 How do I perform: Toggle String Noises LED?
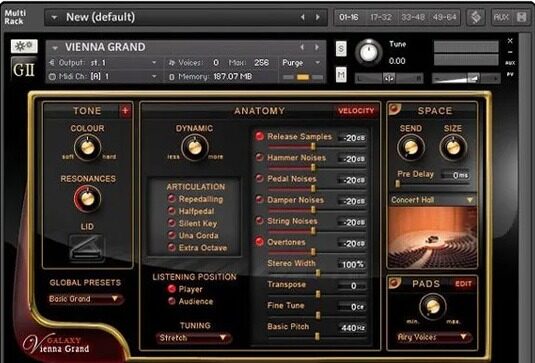[x=260, y=221]
